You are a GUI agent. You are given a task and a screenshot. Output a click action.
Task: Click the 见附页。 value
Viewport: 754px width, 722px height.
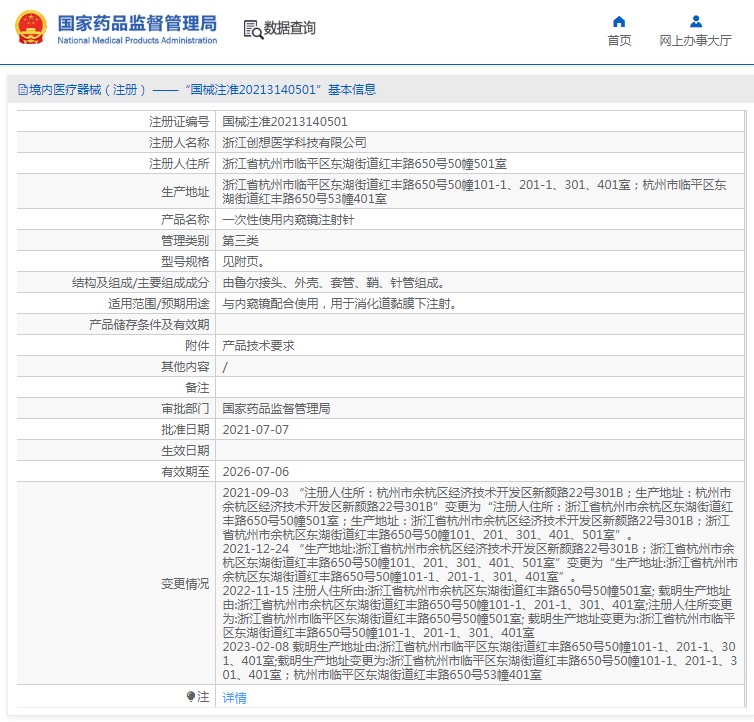point(243,262)
